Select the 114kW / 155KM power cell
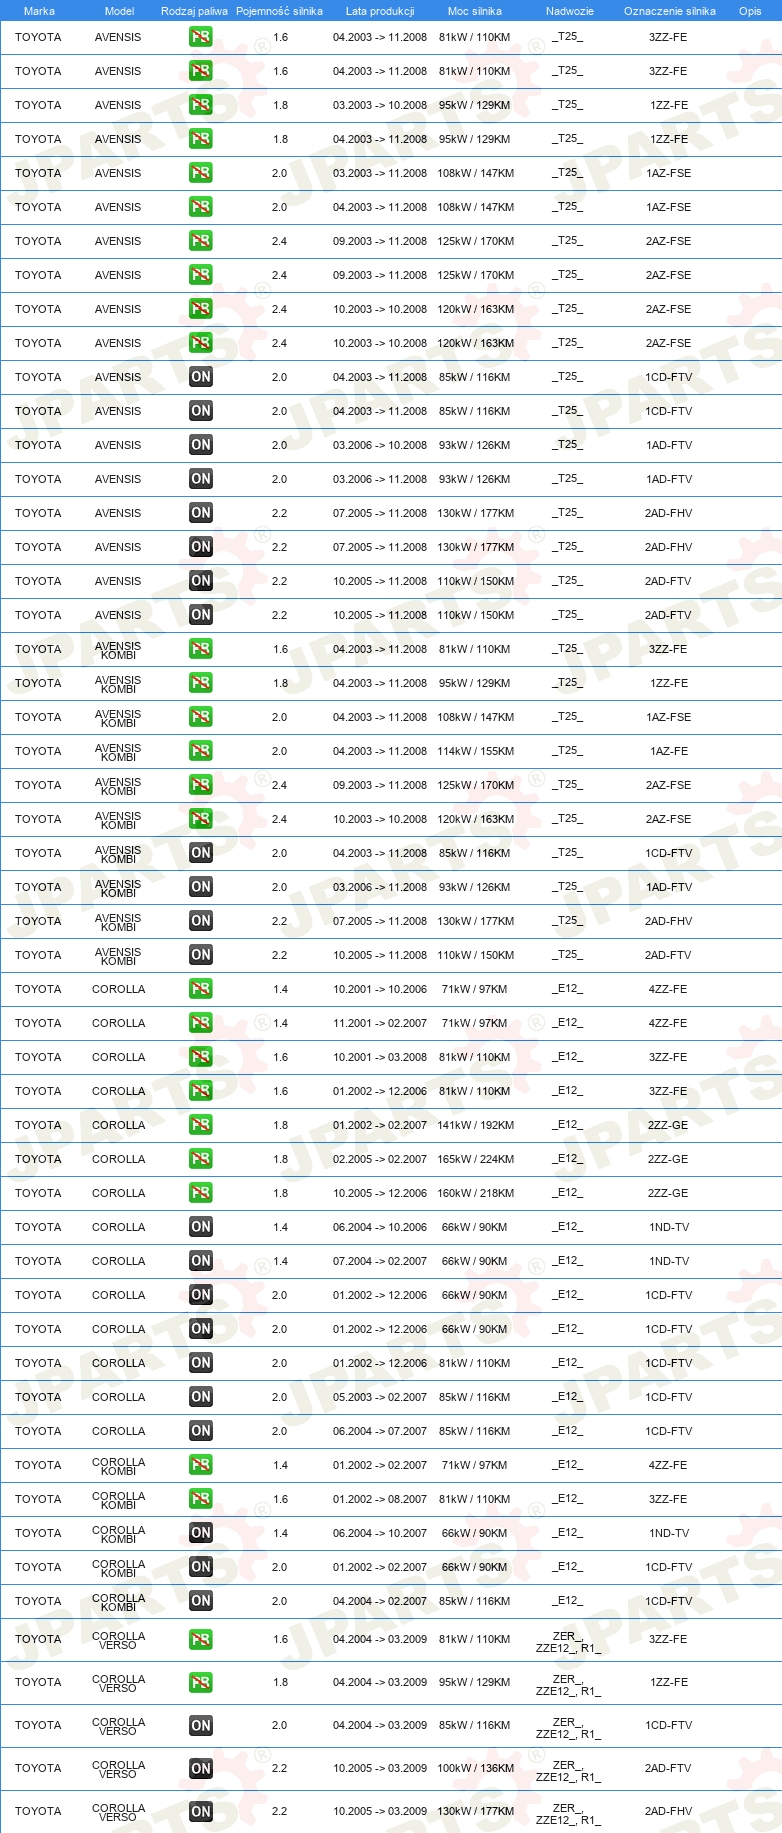 pyautogui.click(x=475, y=751)
